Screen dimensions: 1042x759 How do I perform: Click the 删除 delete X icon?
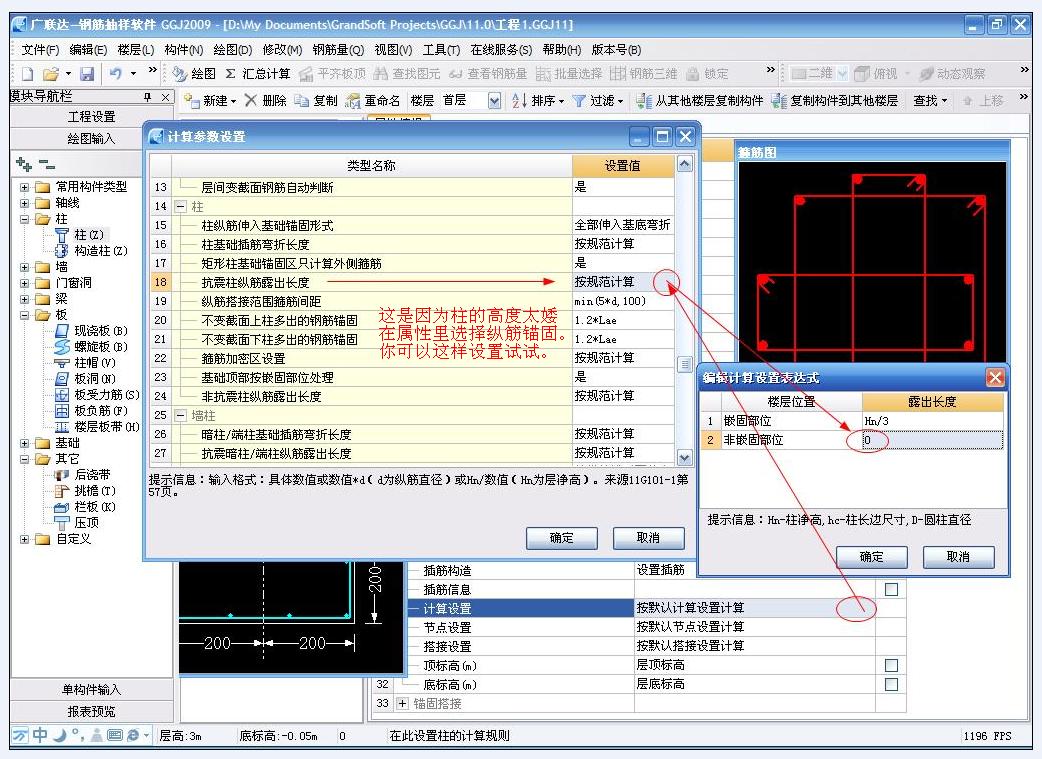click(x=251, y=100)
